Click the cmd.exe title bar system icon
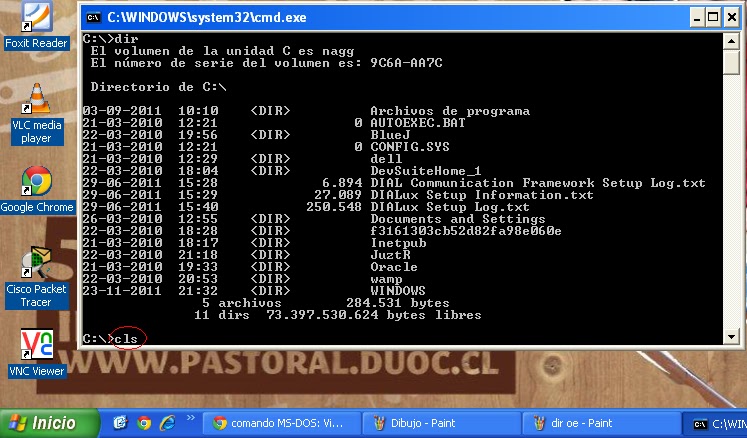Image resolution: width=747 pixels, height=438 pixels. coord(93,18)
